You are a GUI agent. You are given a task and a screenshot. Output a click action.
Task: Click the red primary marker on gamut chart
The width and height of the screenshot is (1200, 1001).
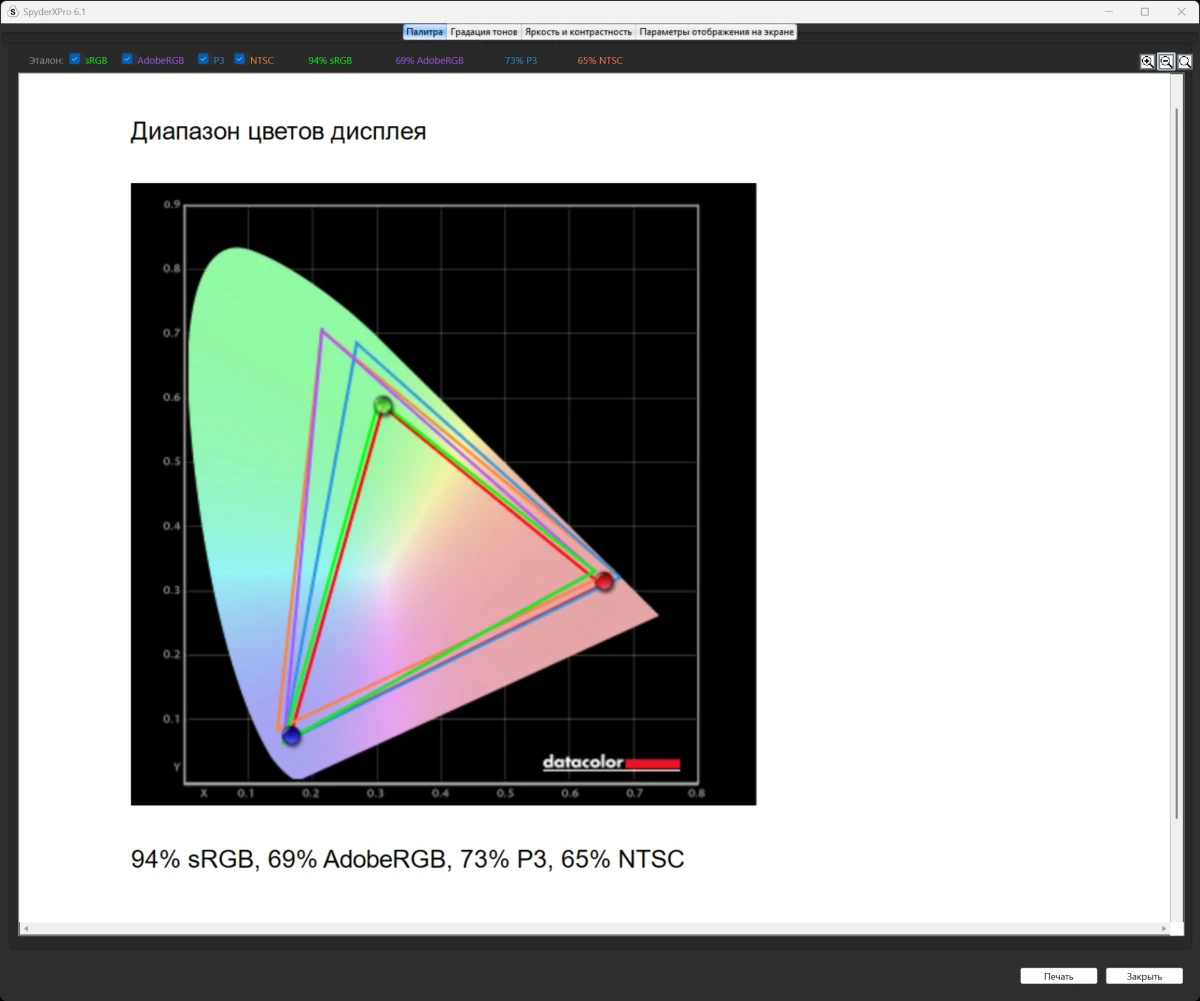coord(604,581)
